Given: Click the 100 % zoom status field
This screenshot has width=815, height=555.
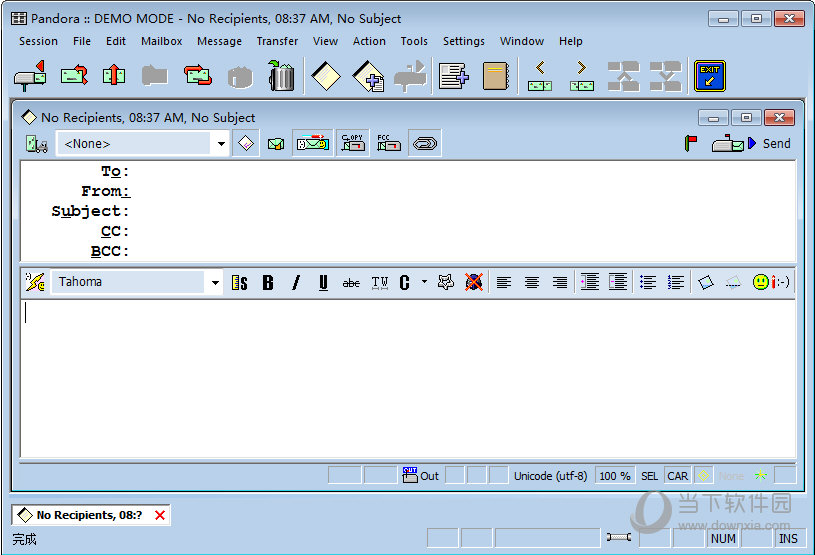Looking at the screenshot, I should point(615,475).
